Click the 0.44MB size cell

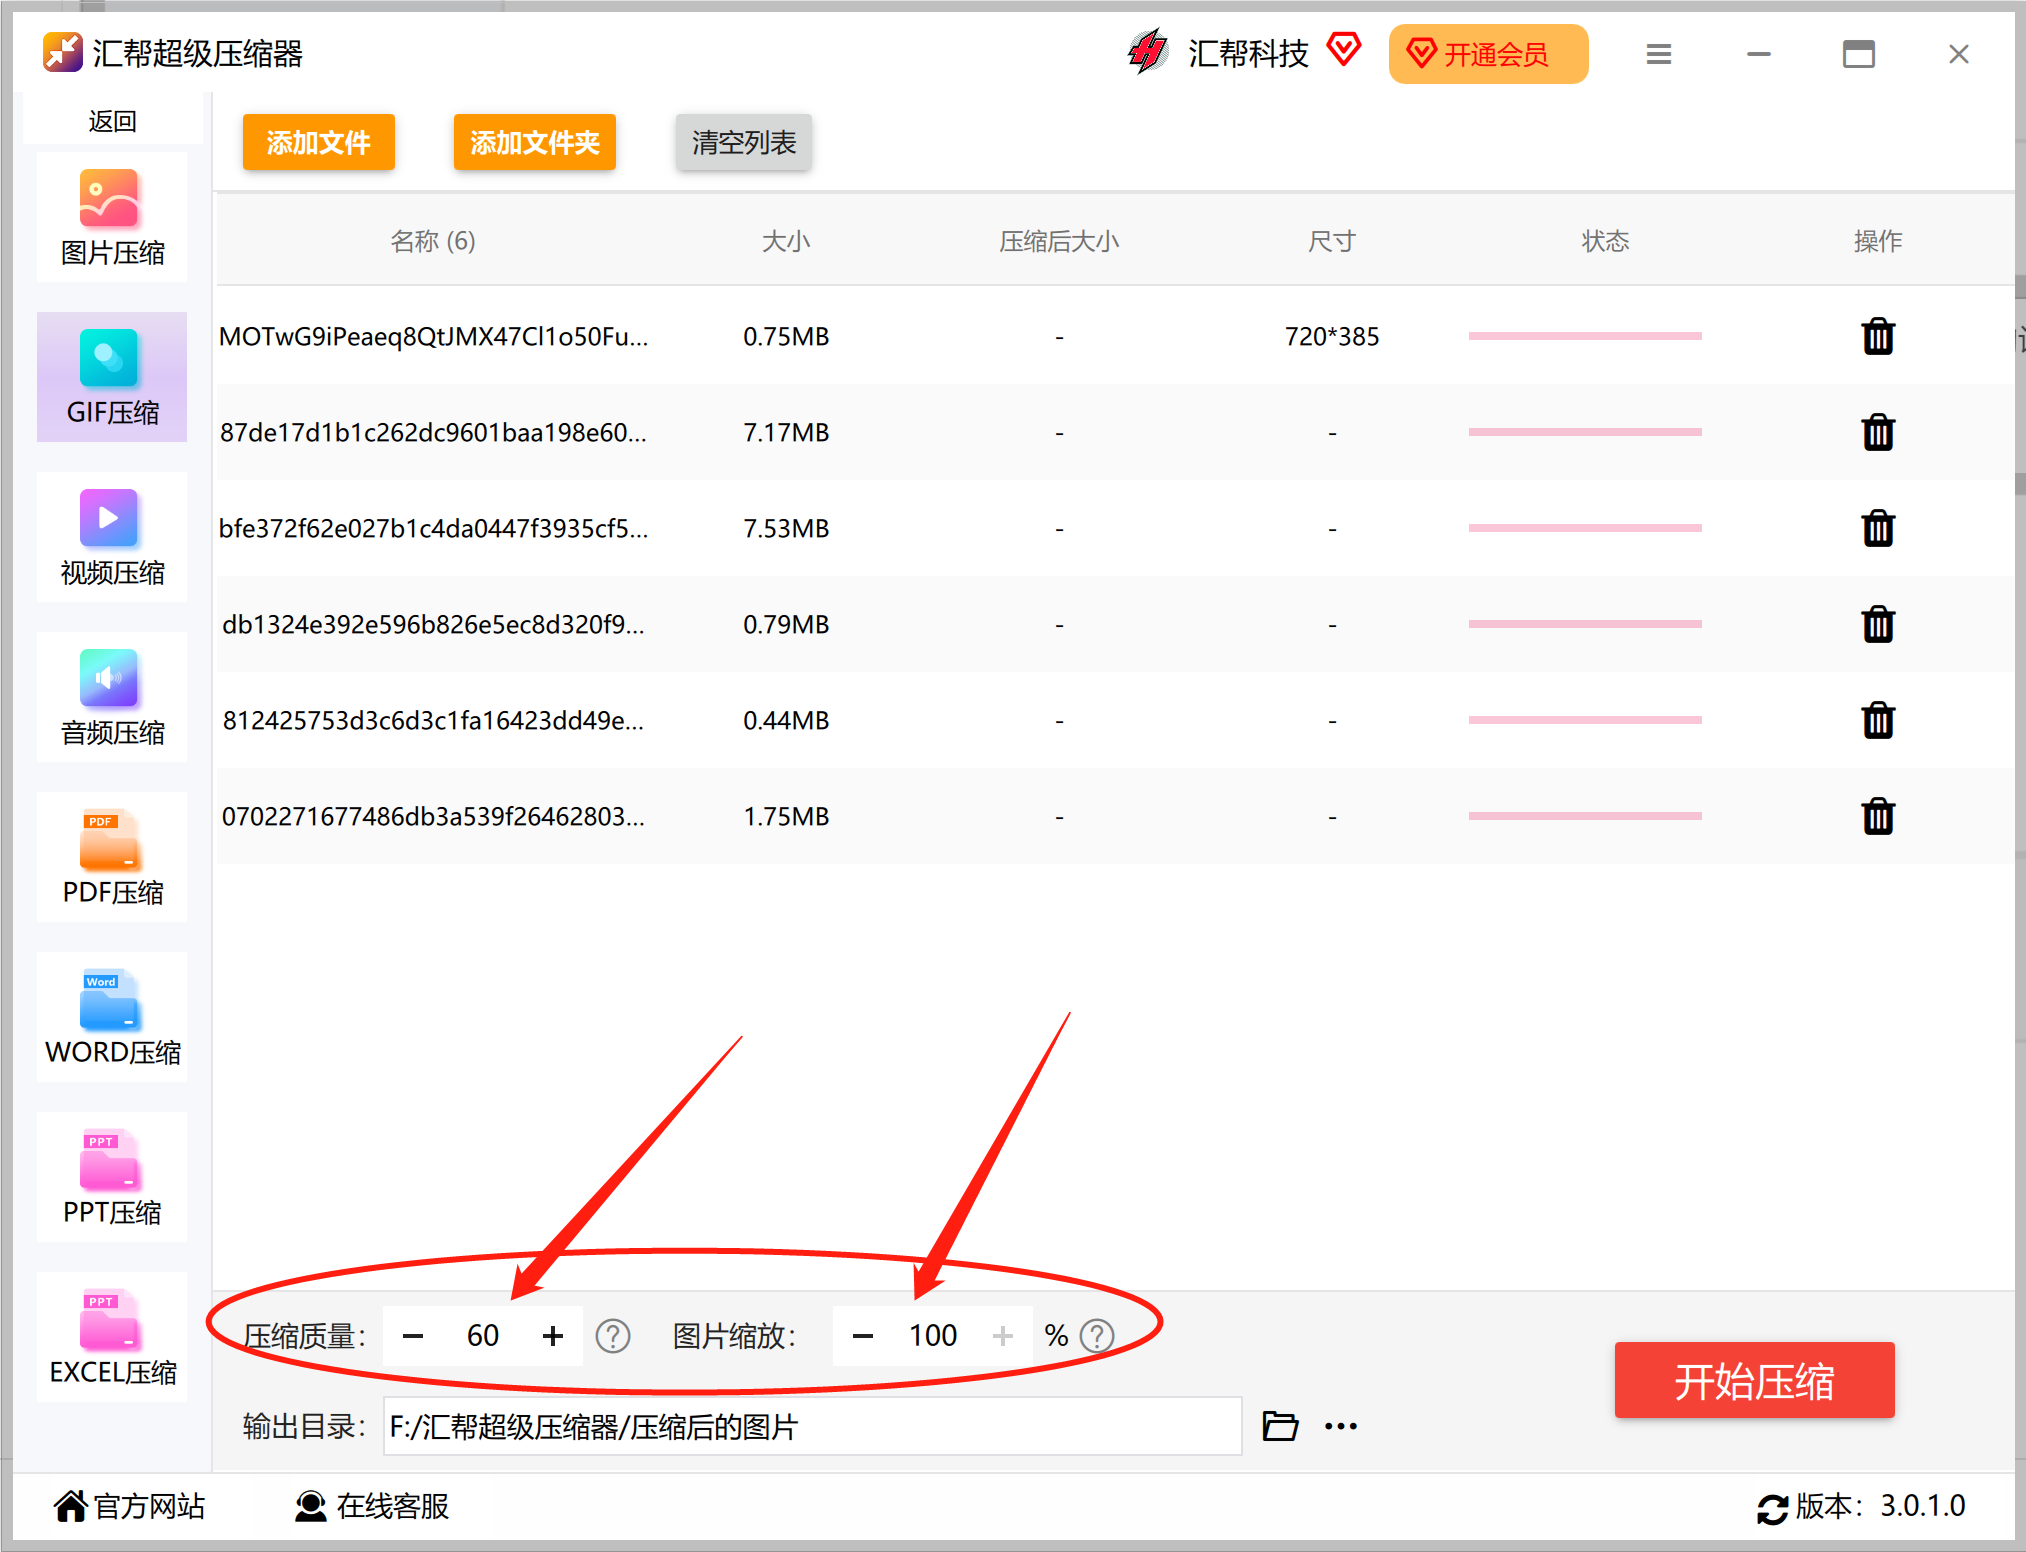coord(786,721)
